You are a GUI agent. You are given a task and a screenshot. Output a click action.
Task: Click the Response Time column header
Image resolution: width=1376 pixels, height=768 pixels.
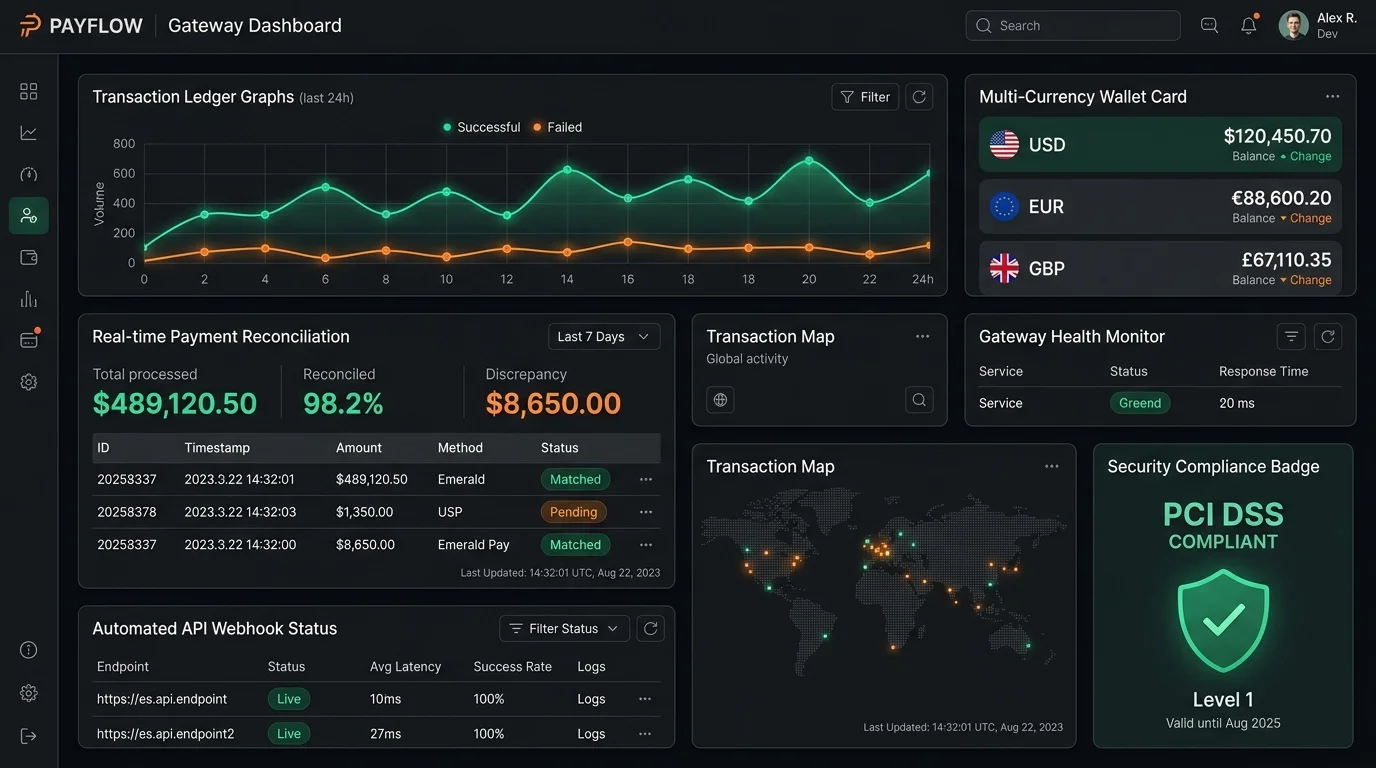pos(1264,372)
